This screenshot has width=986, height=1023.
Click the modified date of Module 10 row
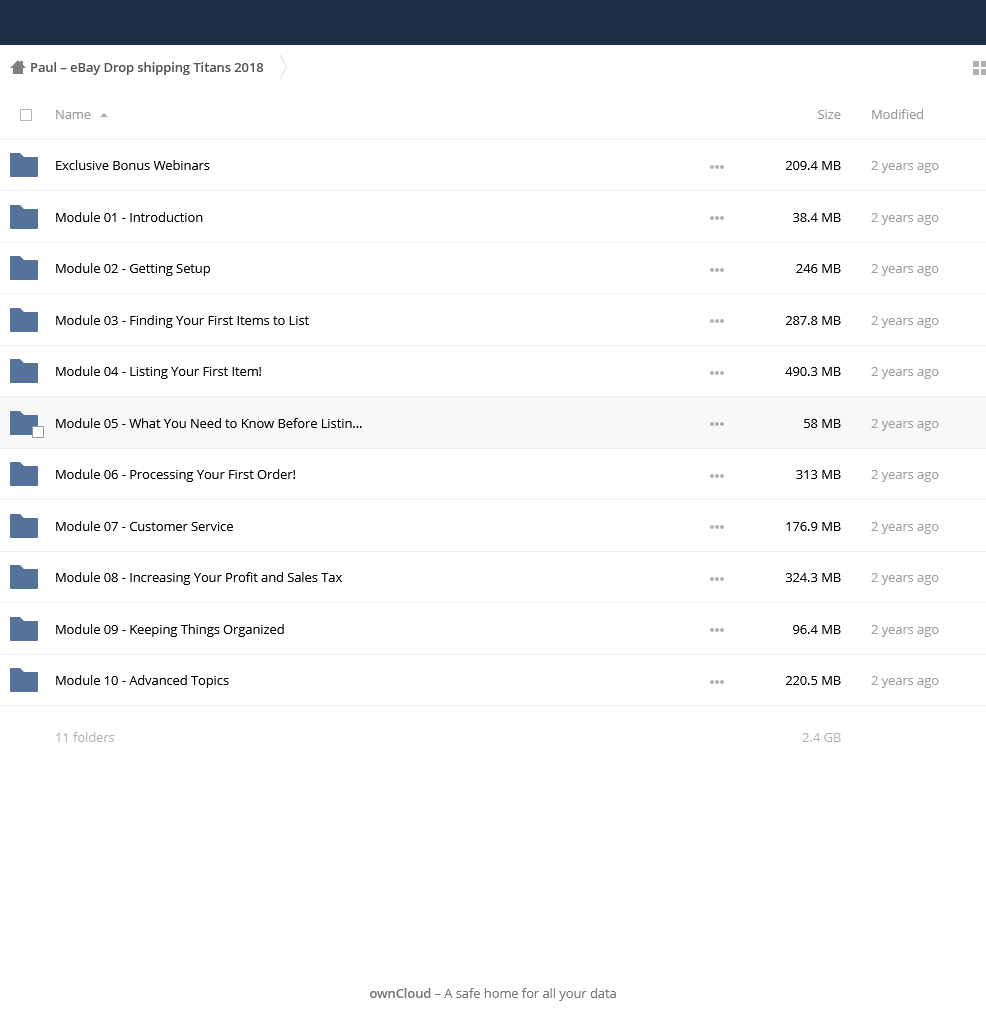point(905,680)
